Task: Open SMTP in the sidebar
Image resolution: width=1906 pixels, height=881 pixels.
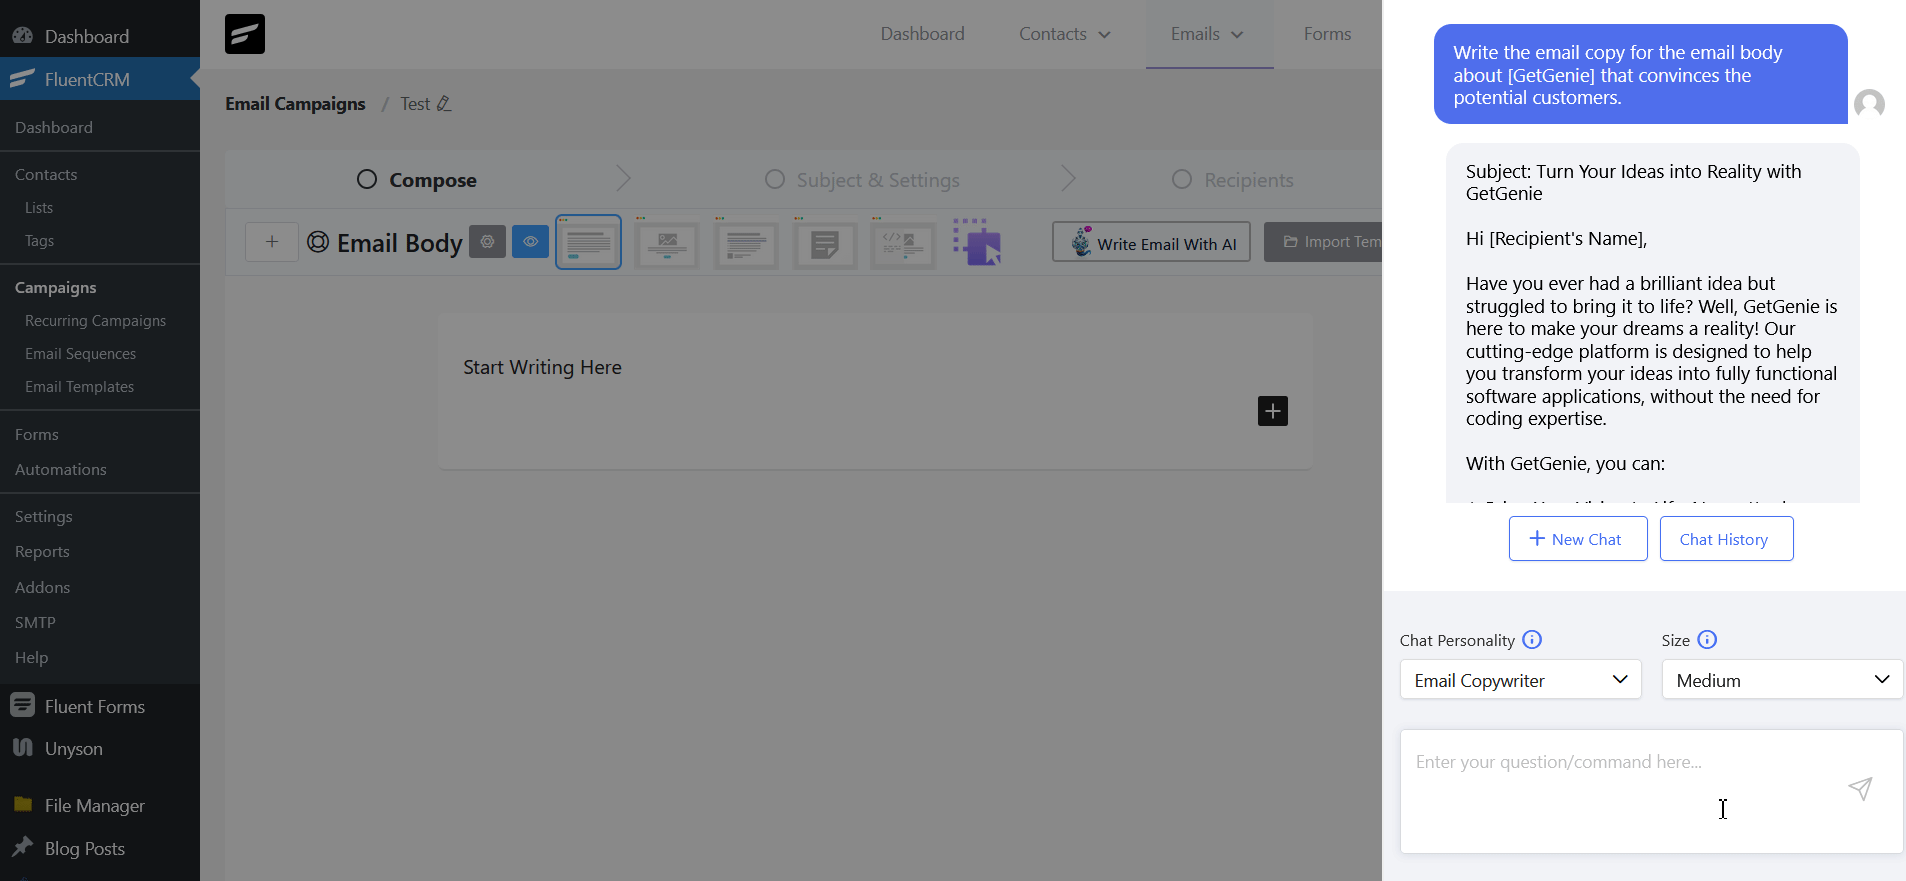Action: 35,623
